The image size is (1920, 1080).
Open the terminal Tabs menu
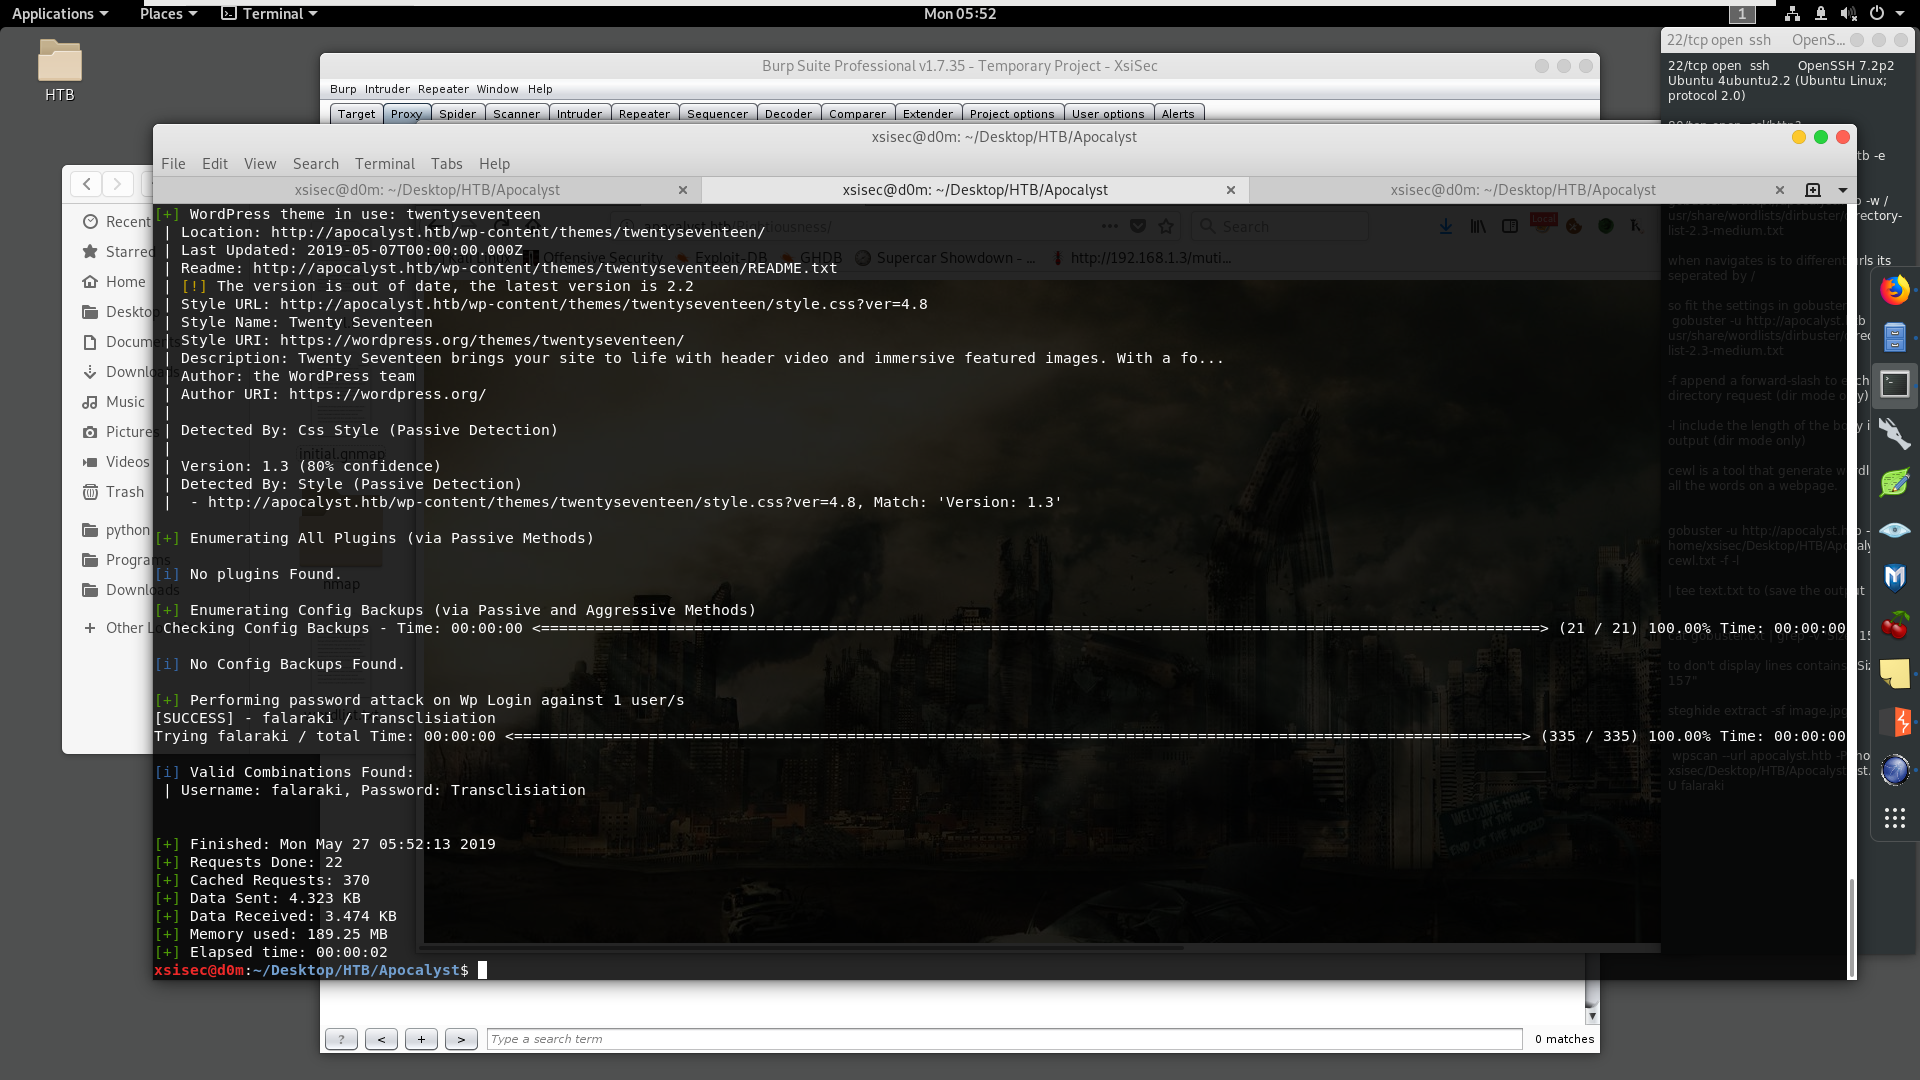(x=447, y=164)
